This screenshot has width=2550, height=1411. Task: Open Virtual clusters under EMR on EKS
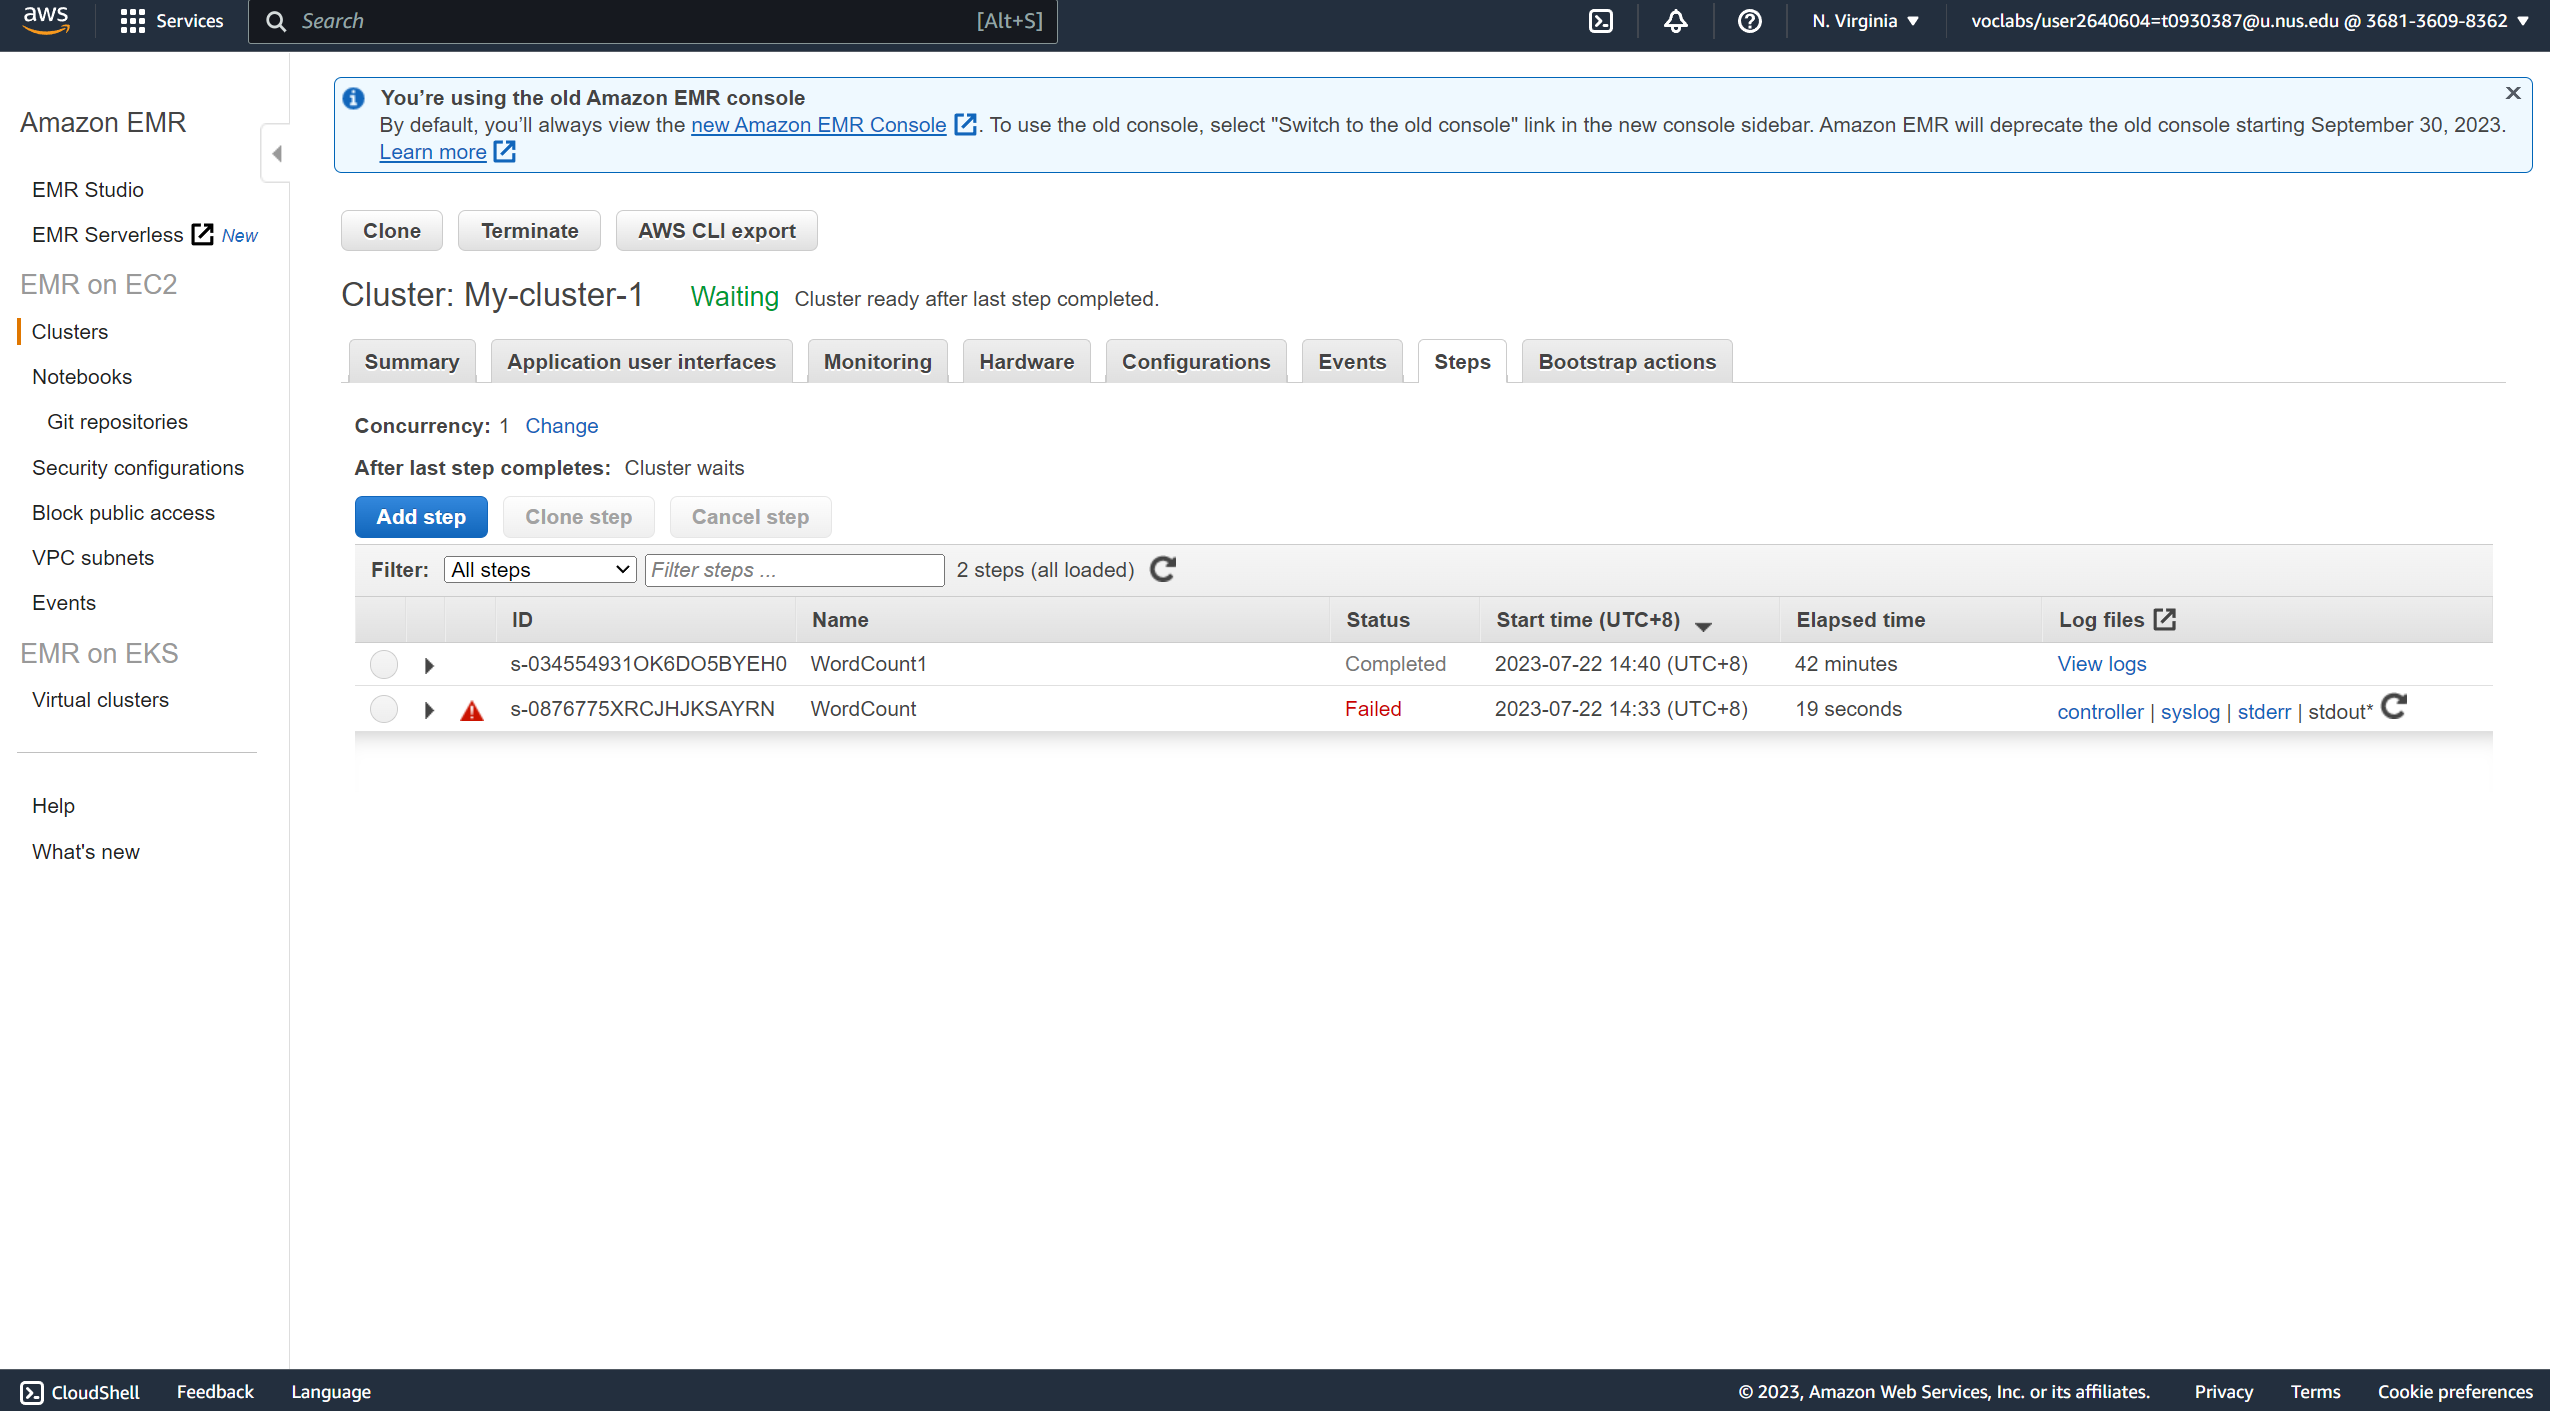click(x=100, y=700)
